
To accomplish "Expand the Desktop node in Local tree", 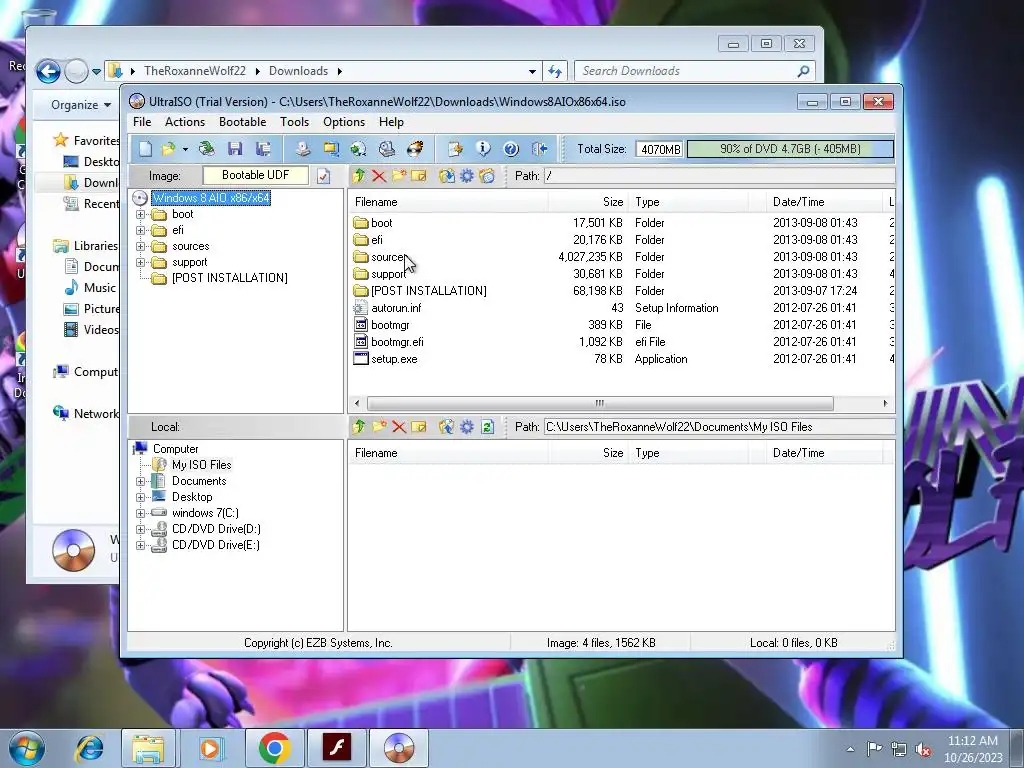I will [140, 497].
